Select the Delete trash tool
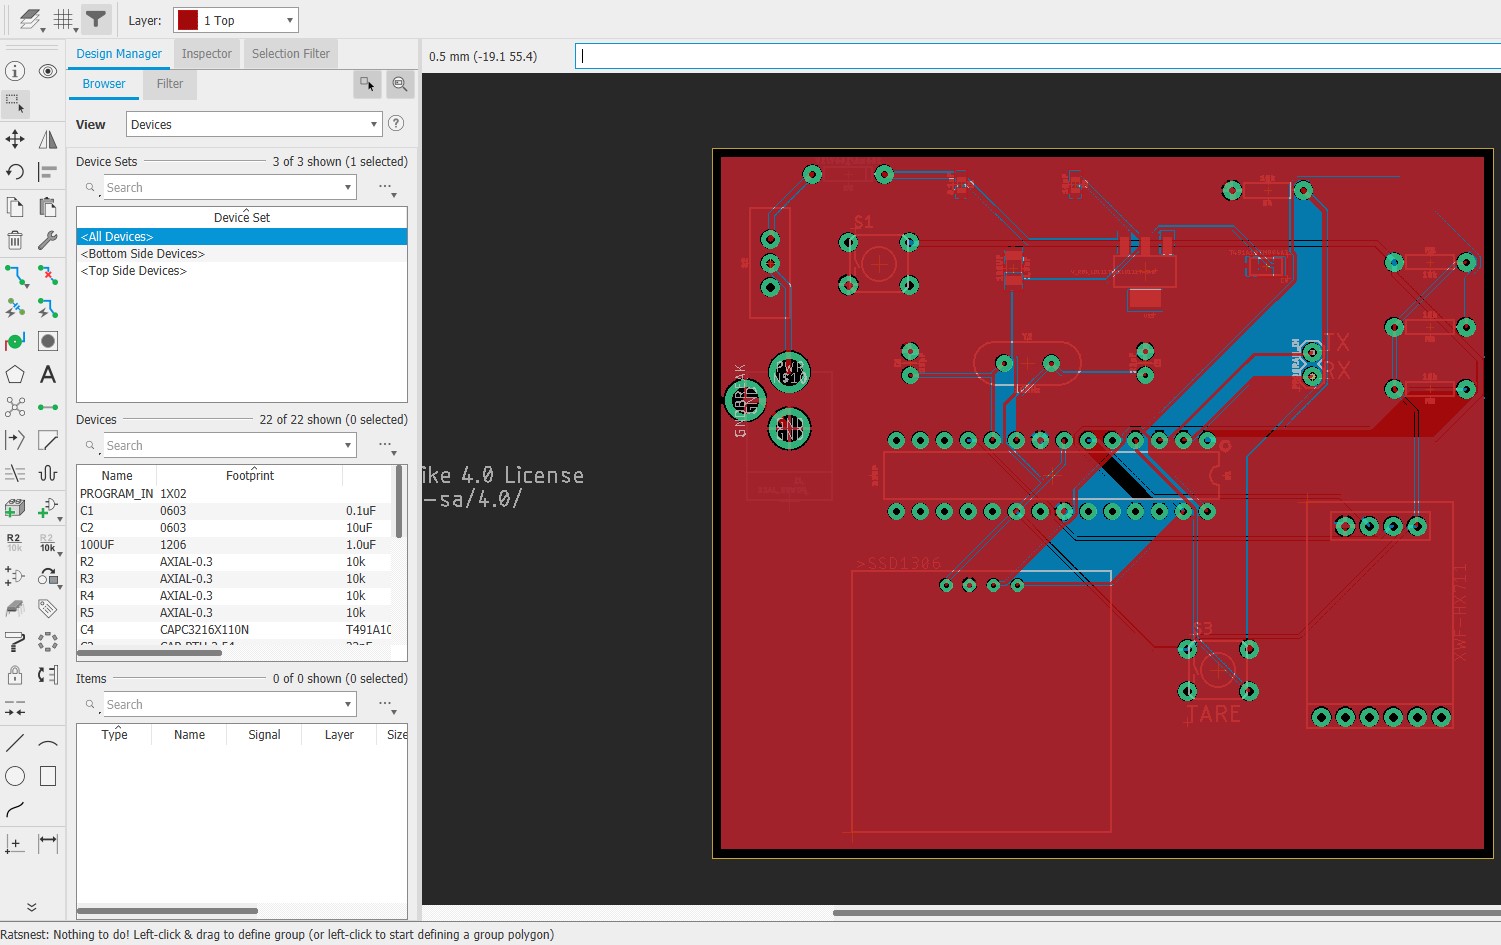This screenshot has width=1501, height=945. click(15, 240)
